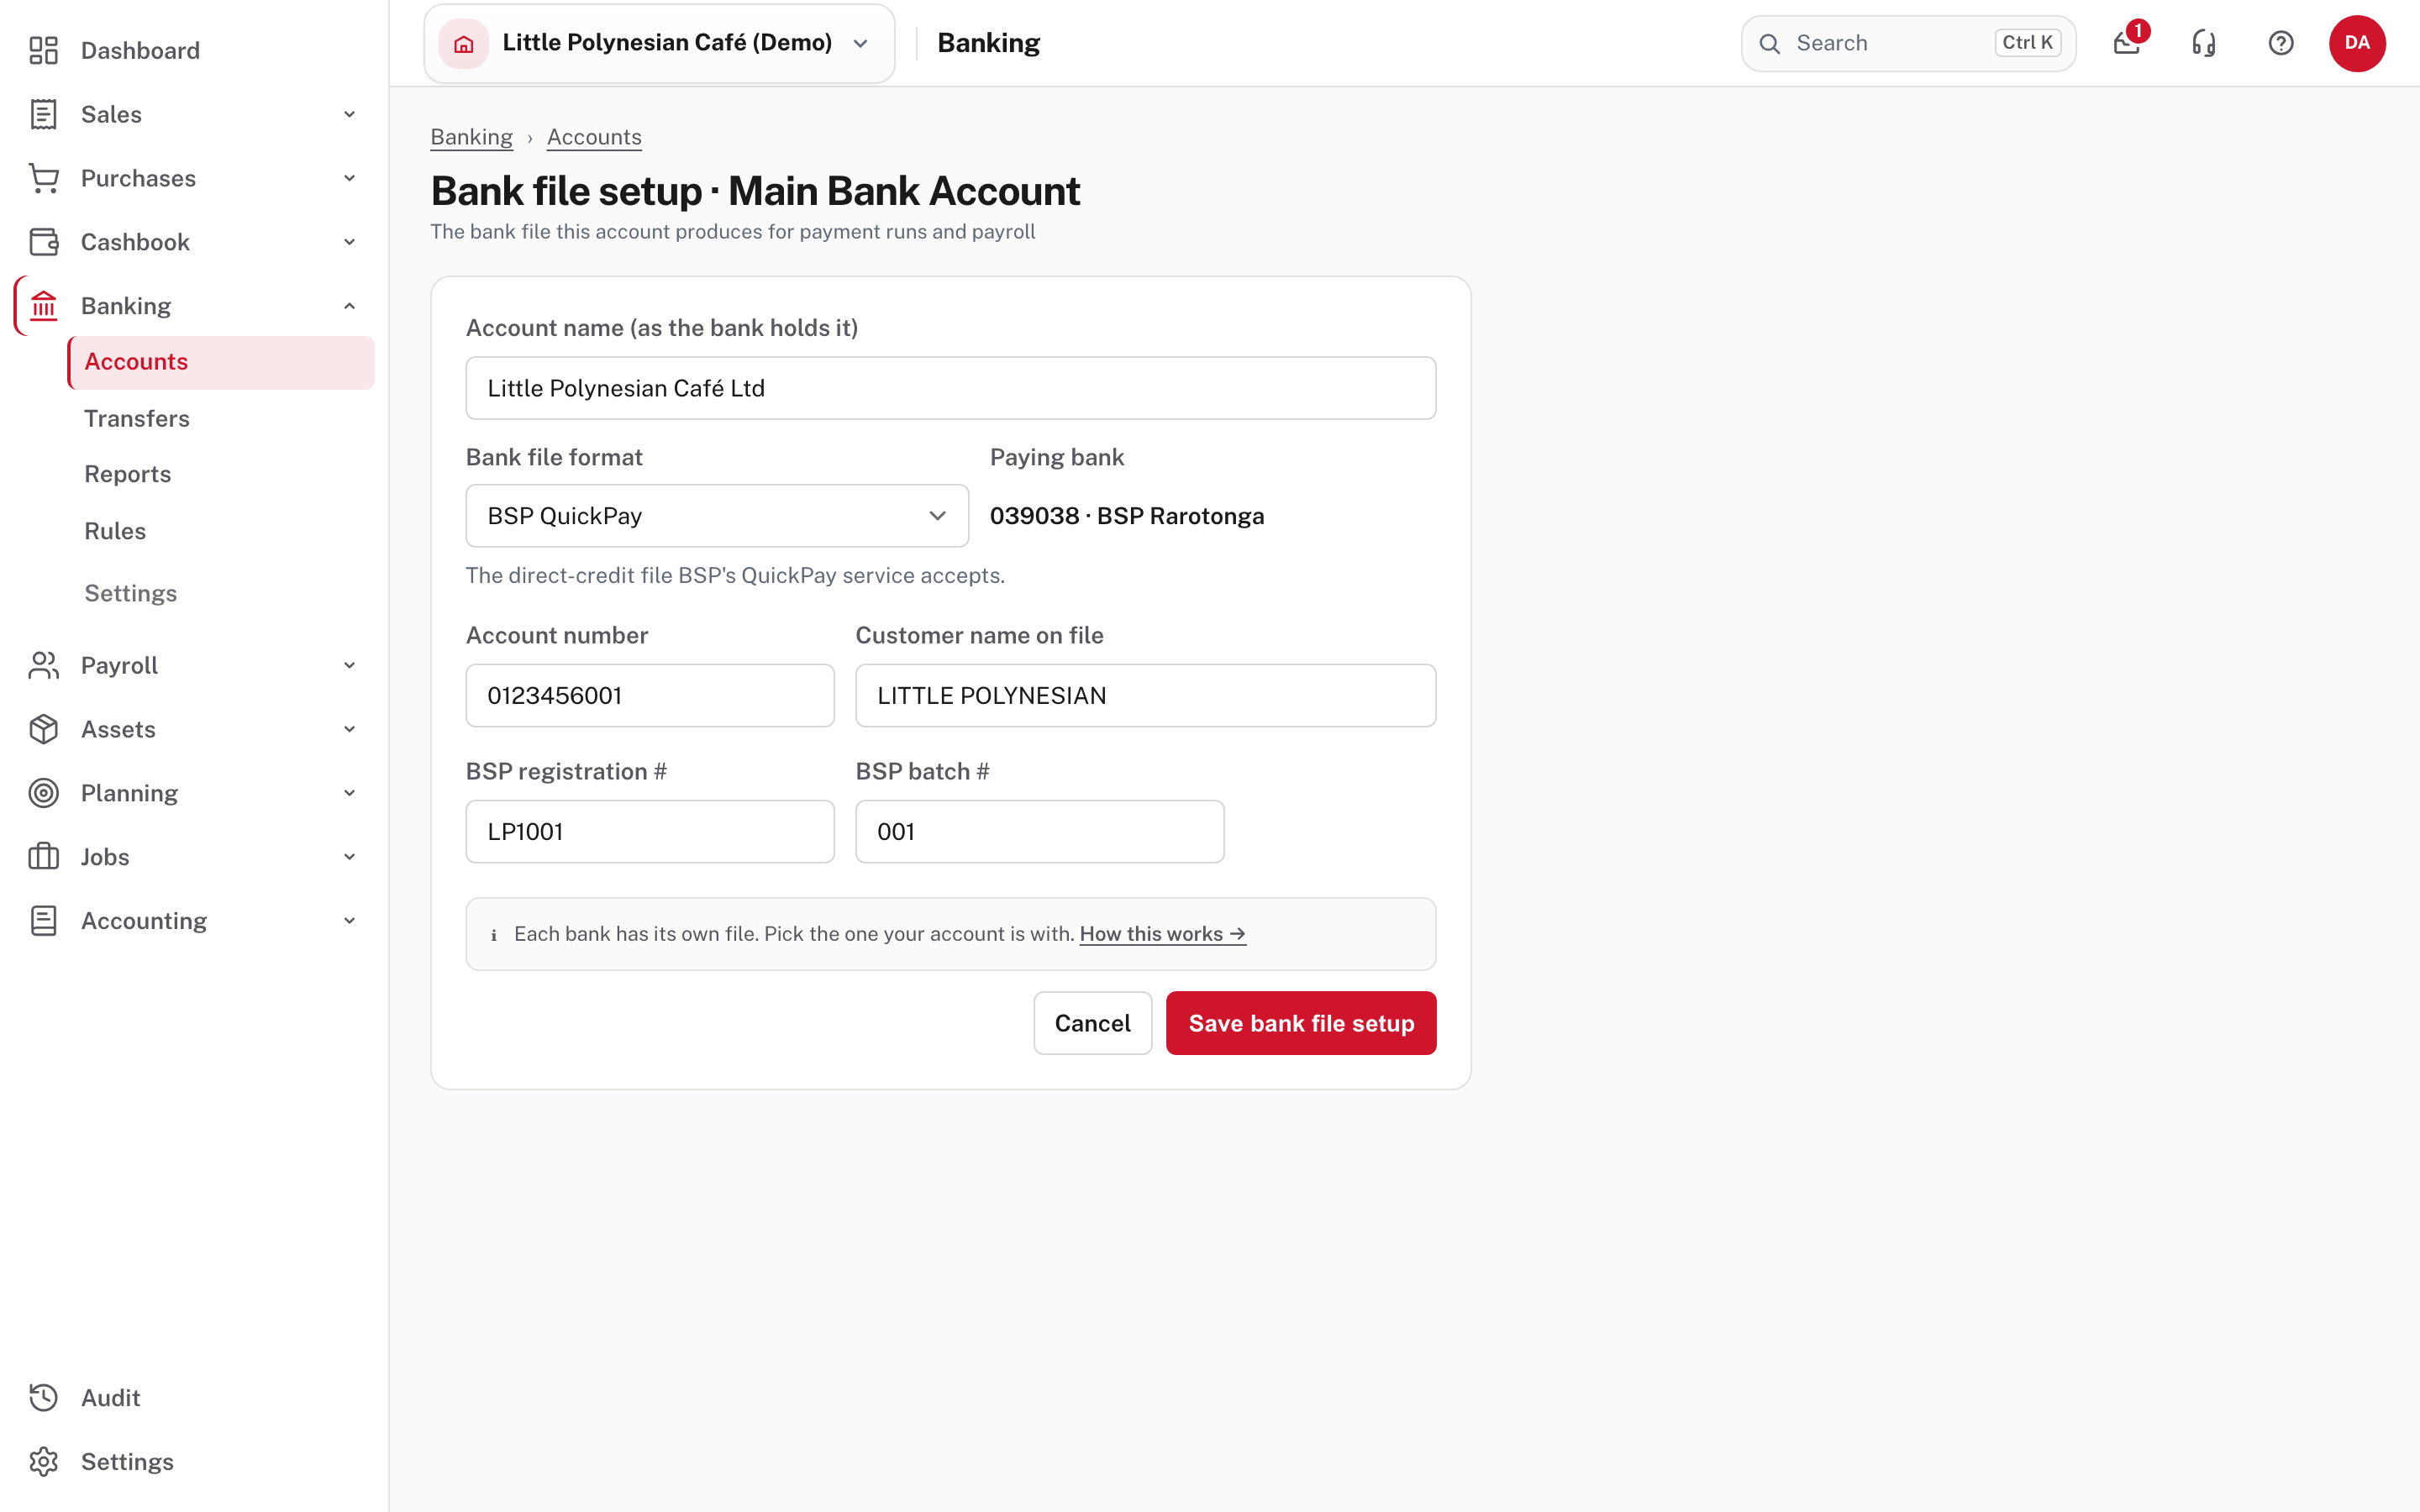Click Save bank file setup button
The width and height of the screenshot is (2420, 1512).
click(1301, 1023)
